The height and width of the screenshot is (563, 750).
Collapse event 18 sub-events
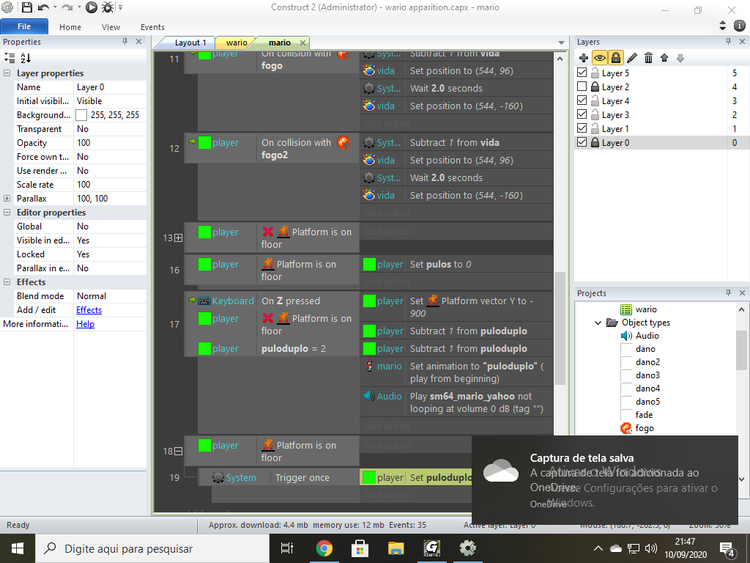click(x=178, y=451)
